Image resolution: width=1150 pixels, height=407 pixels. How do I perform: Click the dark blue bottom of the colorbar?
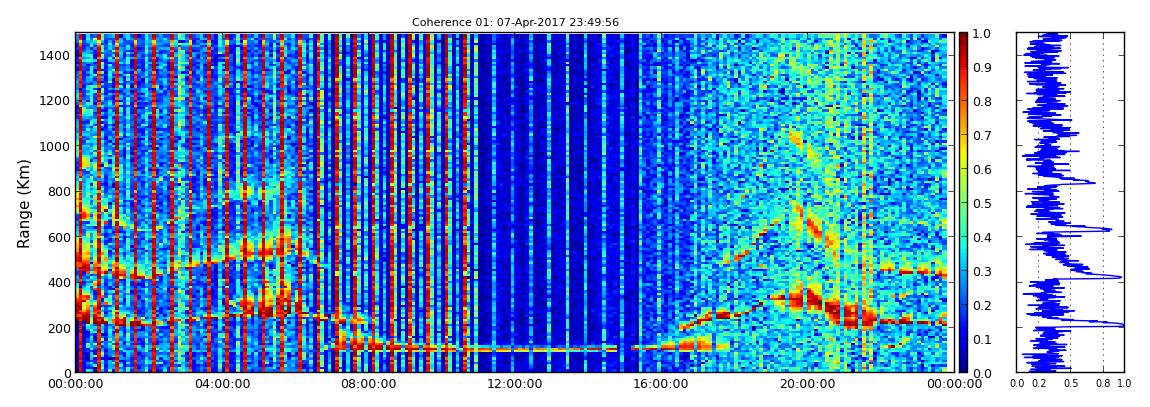pyautogui.click(x=963, y=367)
